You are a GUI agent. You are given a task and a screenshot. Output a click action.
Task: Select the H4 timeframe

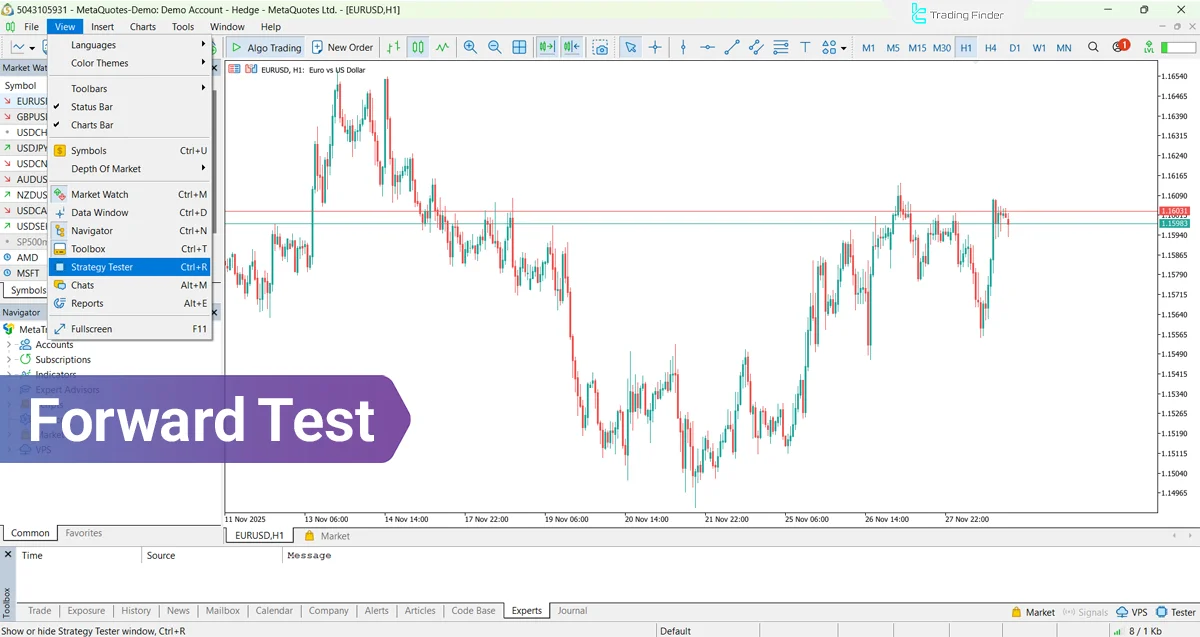989,47
